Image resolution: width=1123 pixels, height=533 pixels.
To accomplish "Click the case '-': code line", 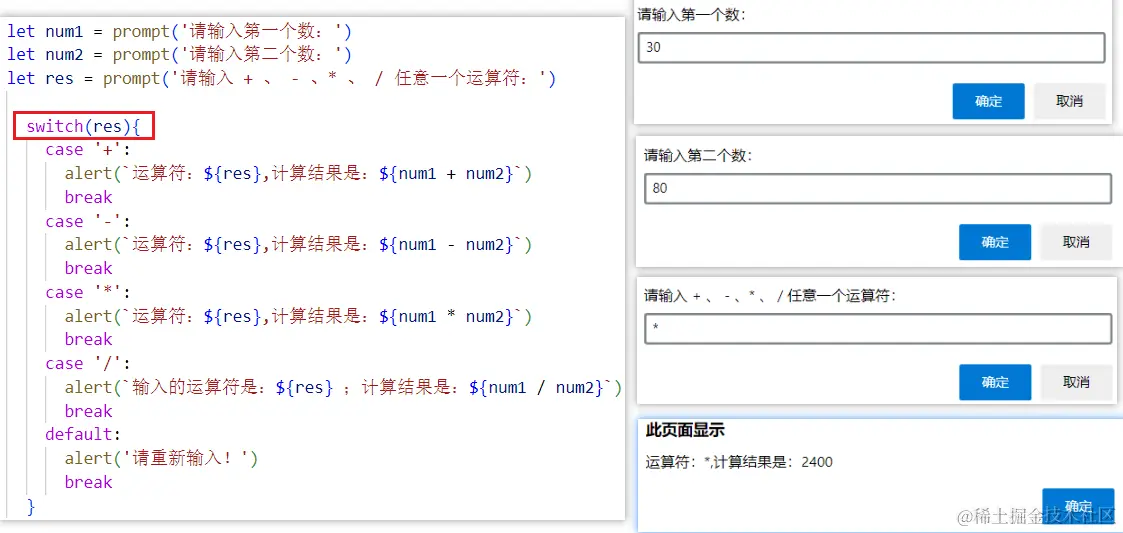I will [88, 221].
